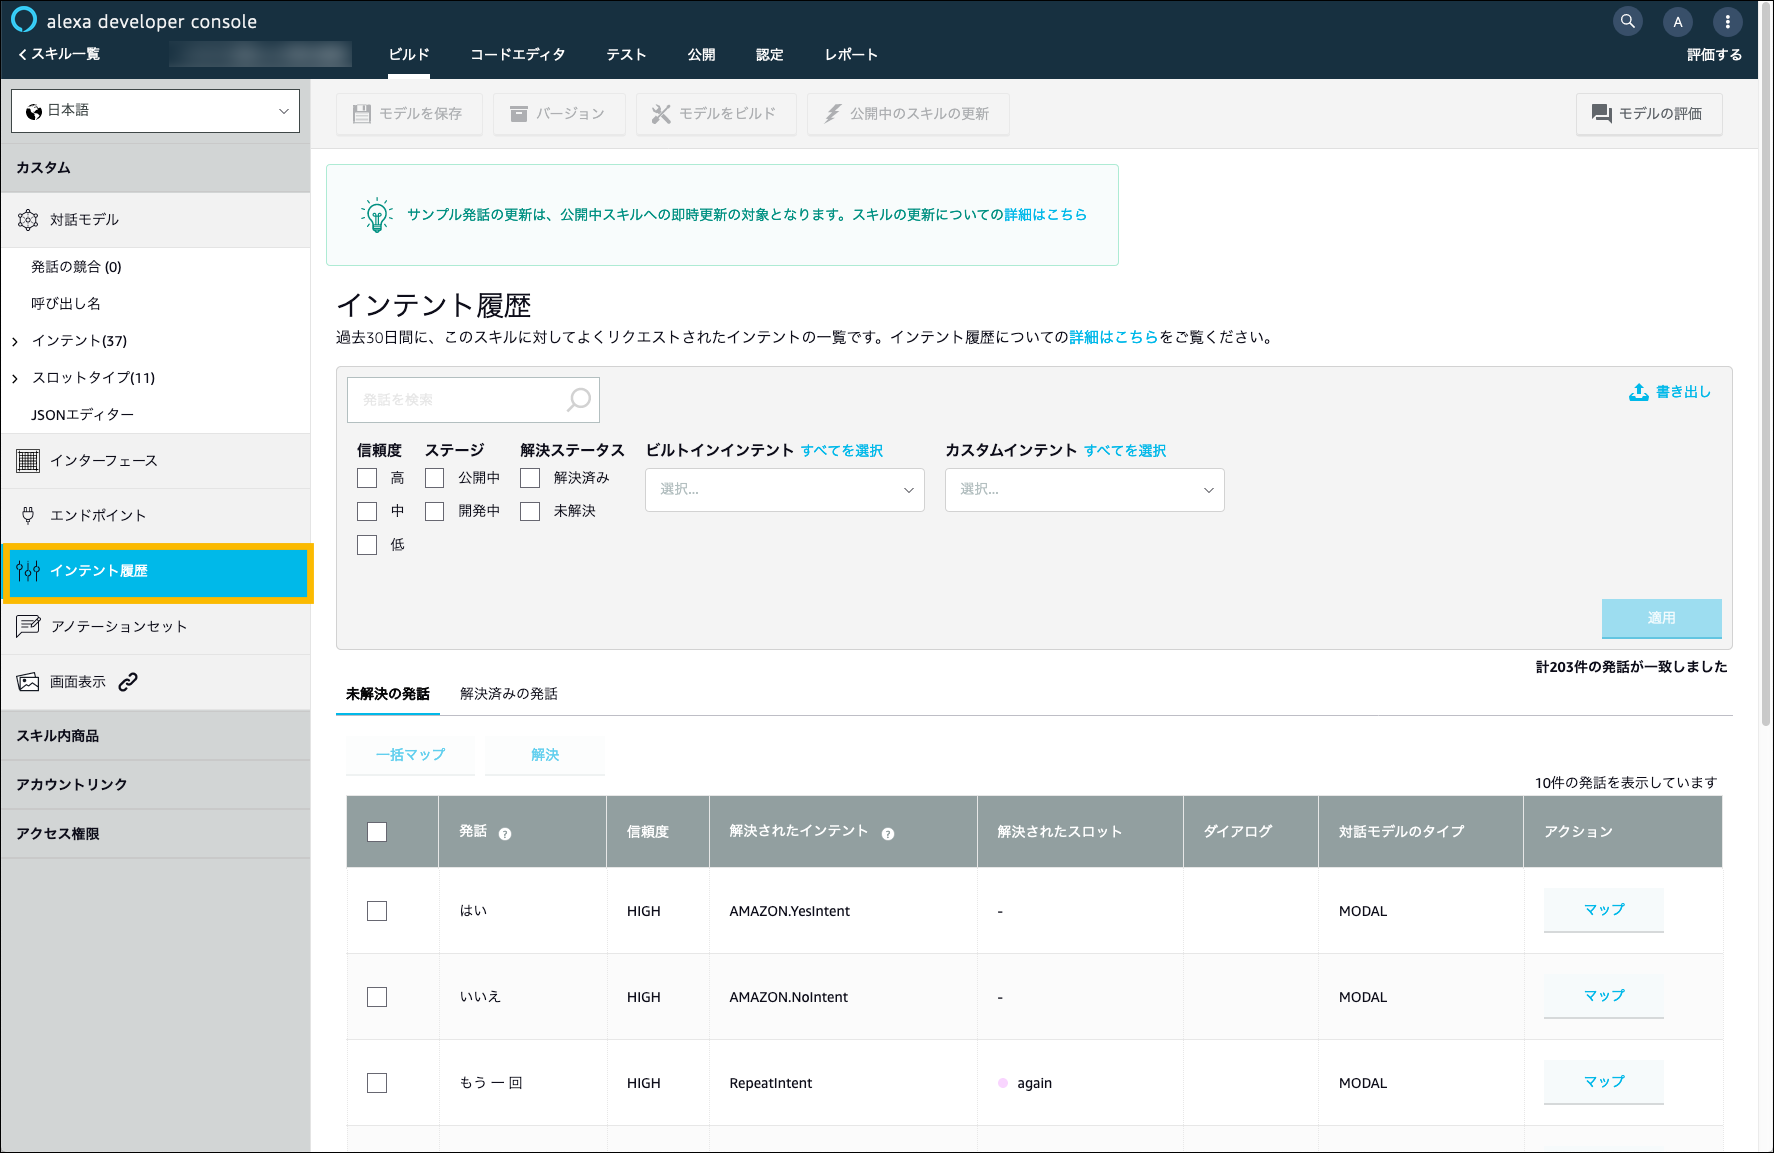Expand the インテント(37) tree item
The image size is (1774, 1153).
pyautogui.click(x=15, y=342)
